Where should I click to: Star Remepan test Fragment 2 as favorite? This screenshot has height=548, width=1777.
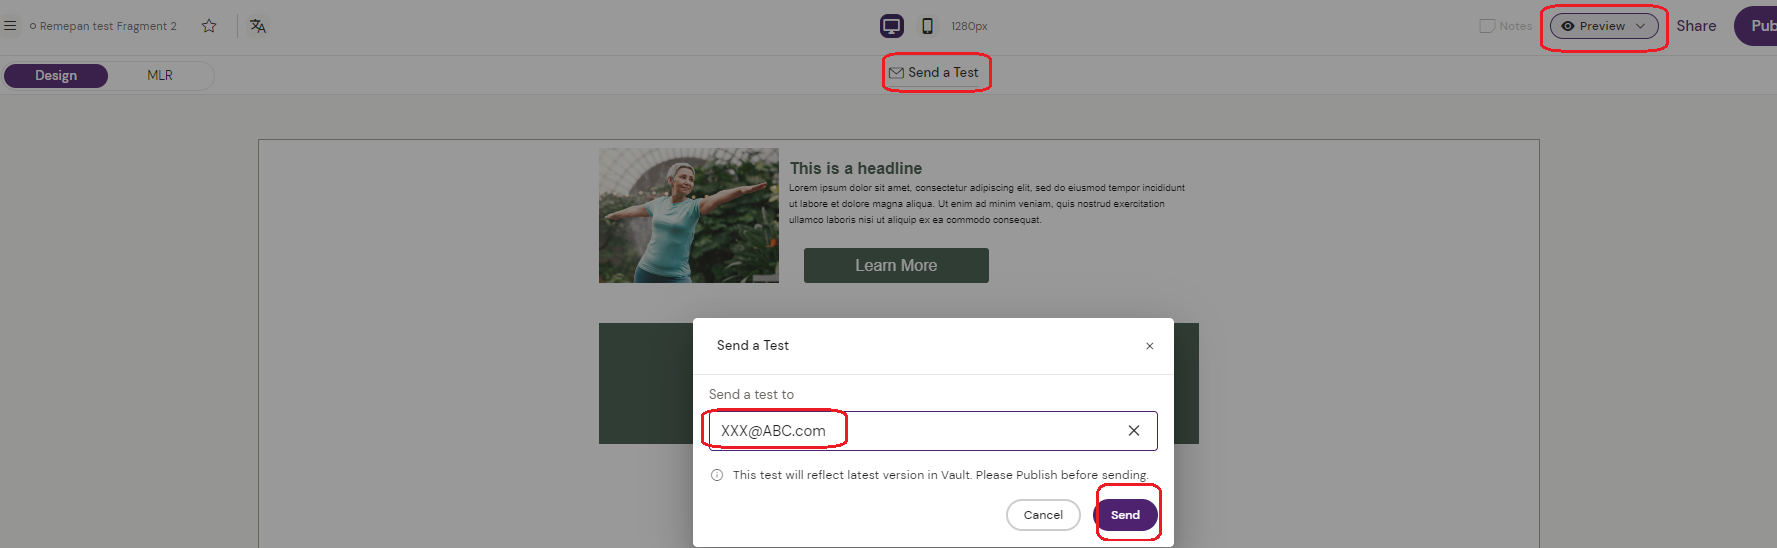(209, 26)
